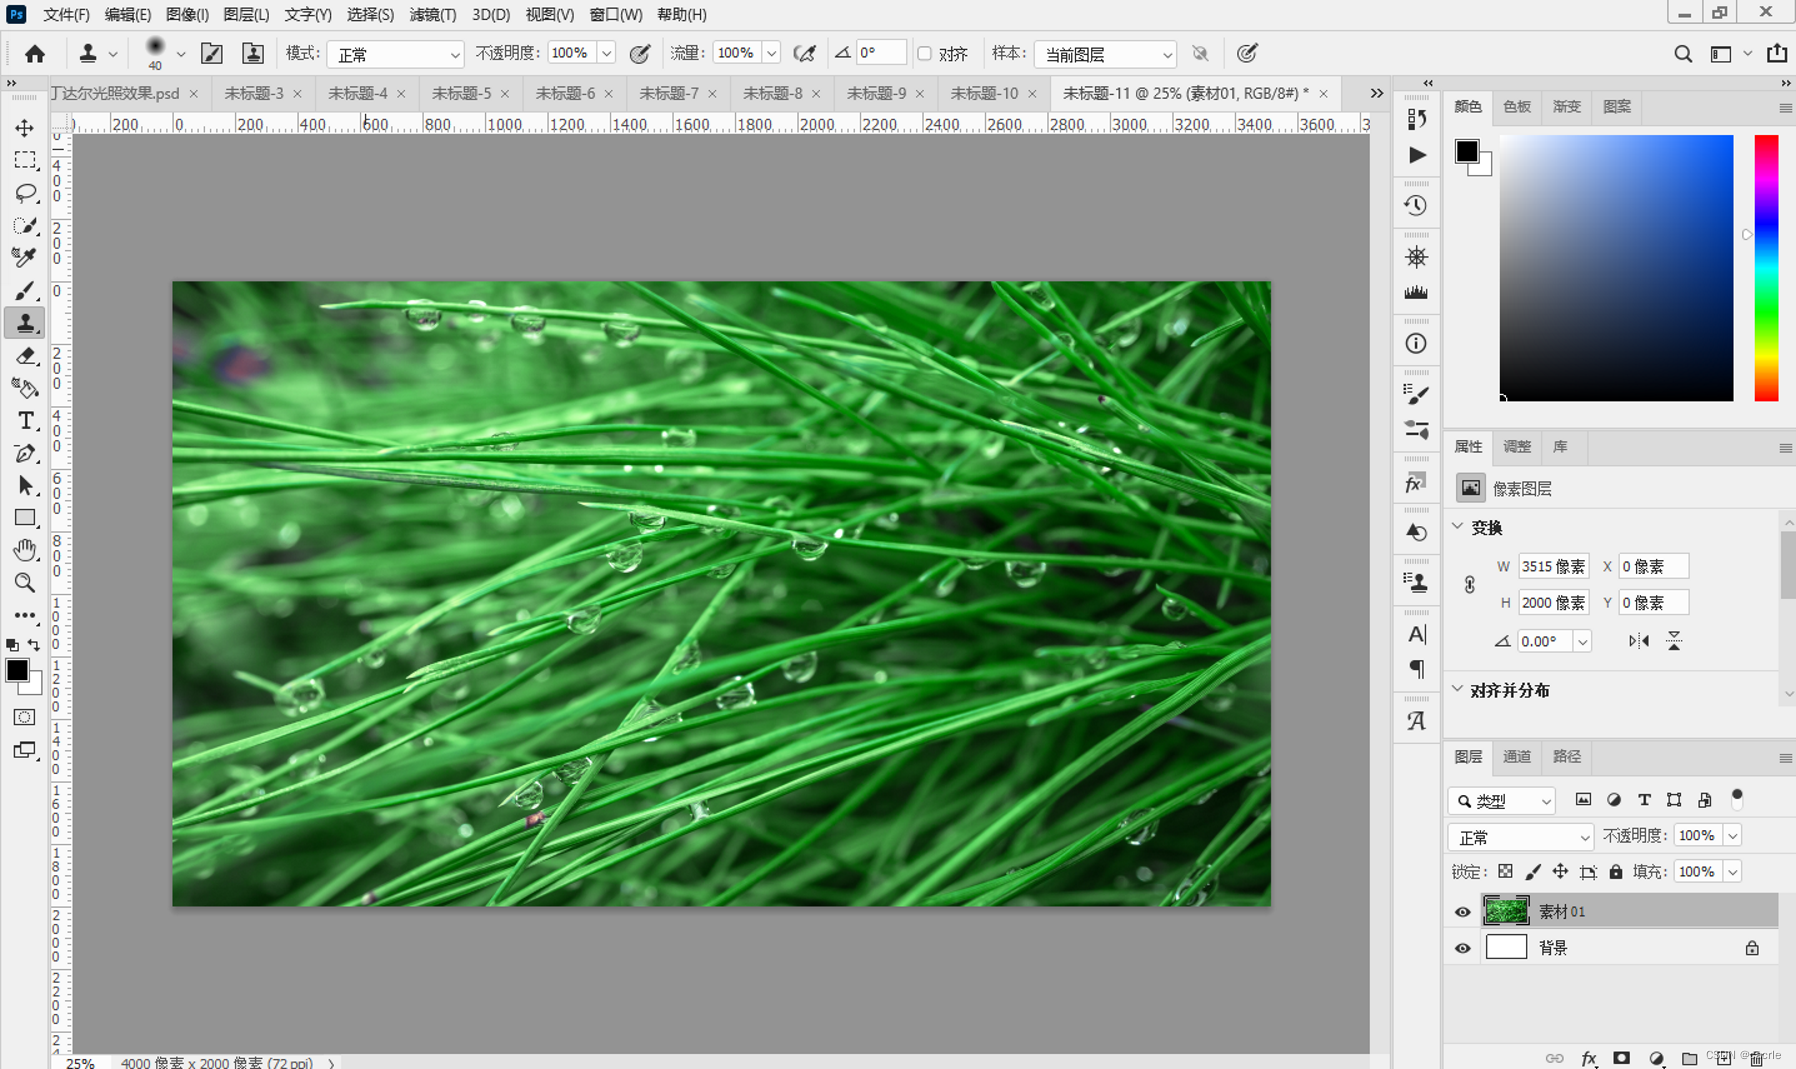This screenshot has width=1796, height=1069.
Task: Hide the 素材01 layer
Action: (1462, 912)
